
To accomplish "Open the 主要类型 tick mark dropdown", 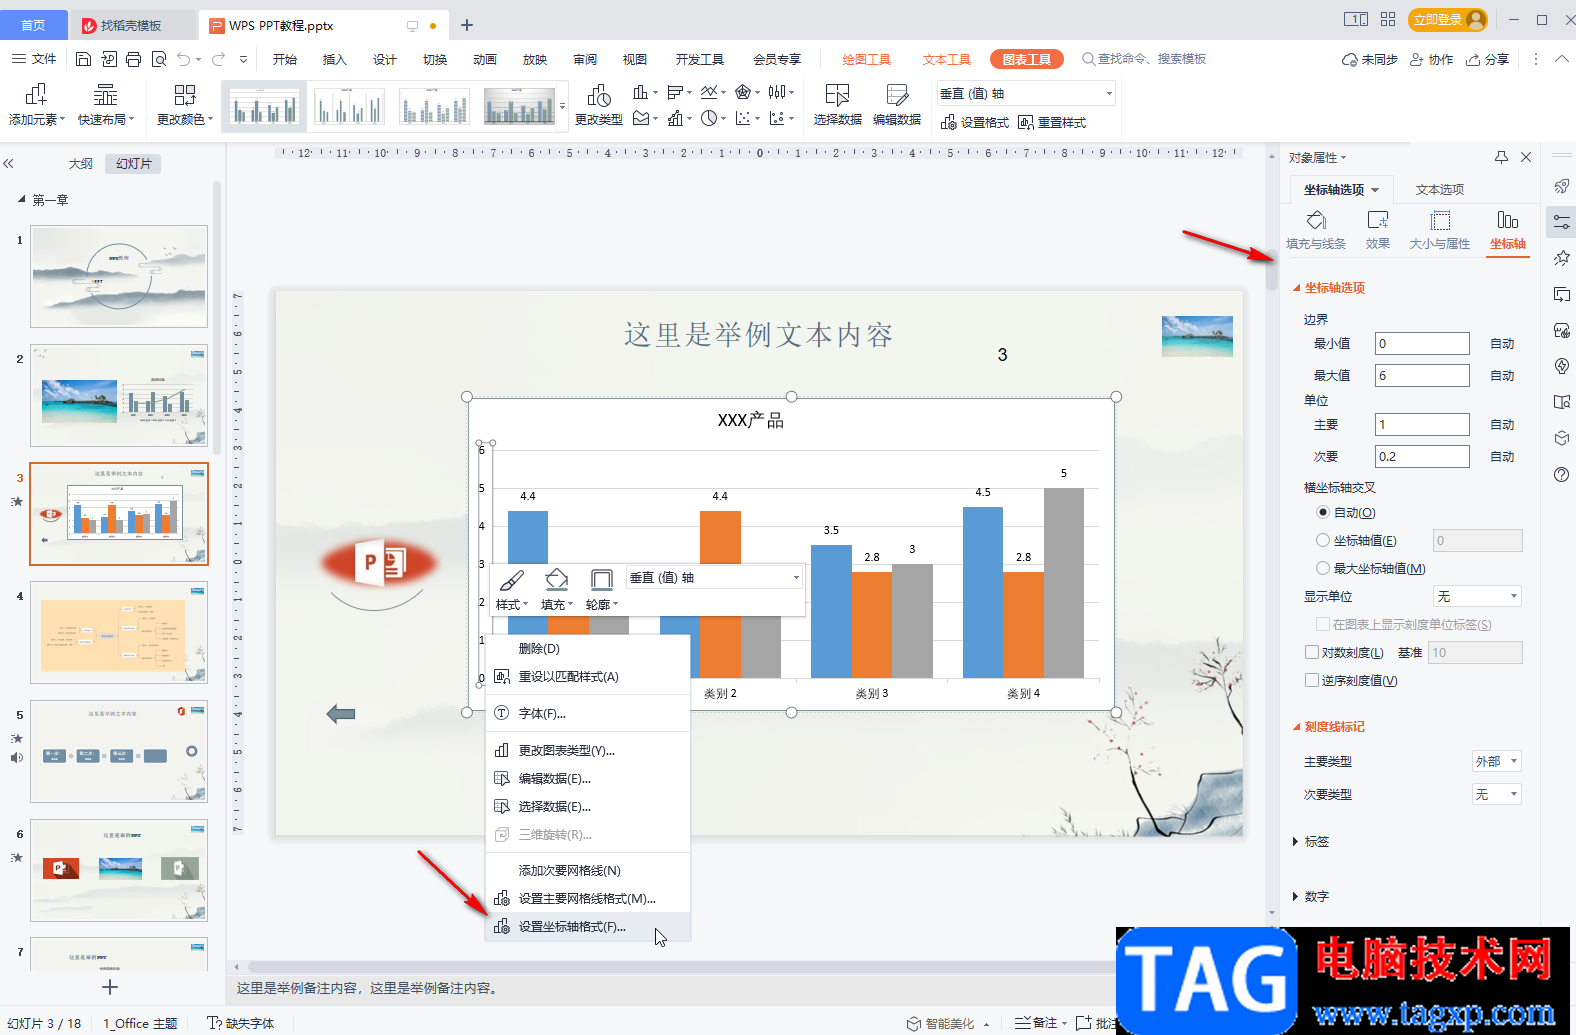I will click(x=1497, y=761).
